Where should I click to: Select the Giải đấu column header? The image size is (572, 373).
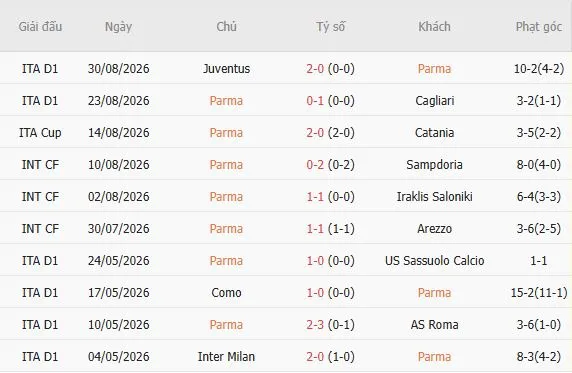point(40,27)
